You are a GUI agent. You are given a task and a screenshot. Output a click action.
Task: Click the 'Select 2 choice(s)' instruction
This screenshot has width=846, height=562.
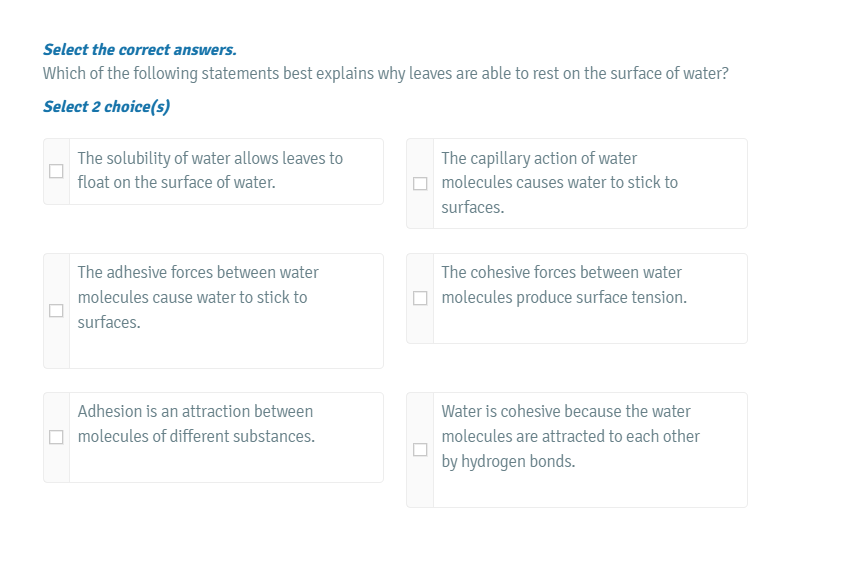click(x=106, y=107)
